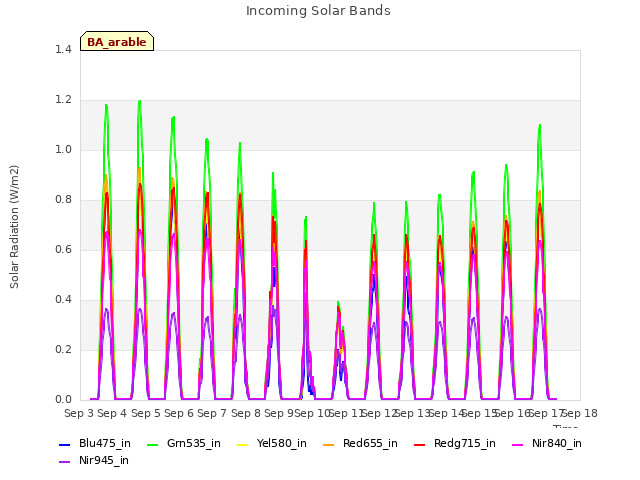Toggle the Red655_in legend entry
Viewport: 640px width, 480px height.
[360, 443]
